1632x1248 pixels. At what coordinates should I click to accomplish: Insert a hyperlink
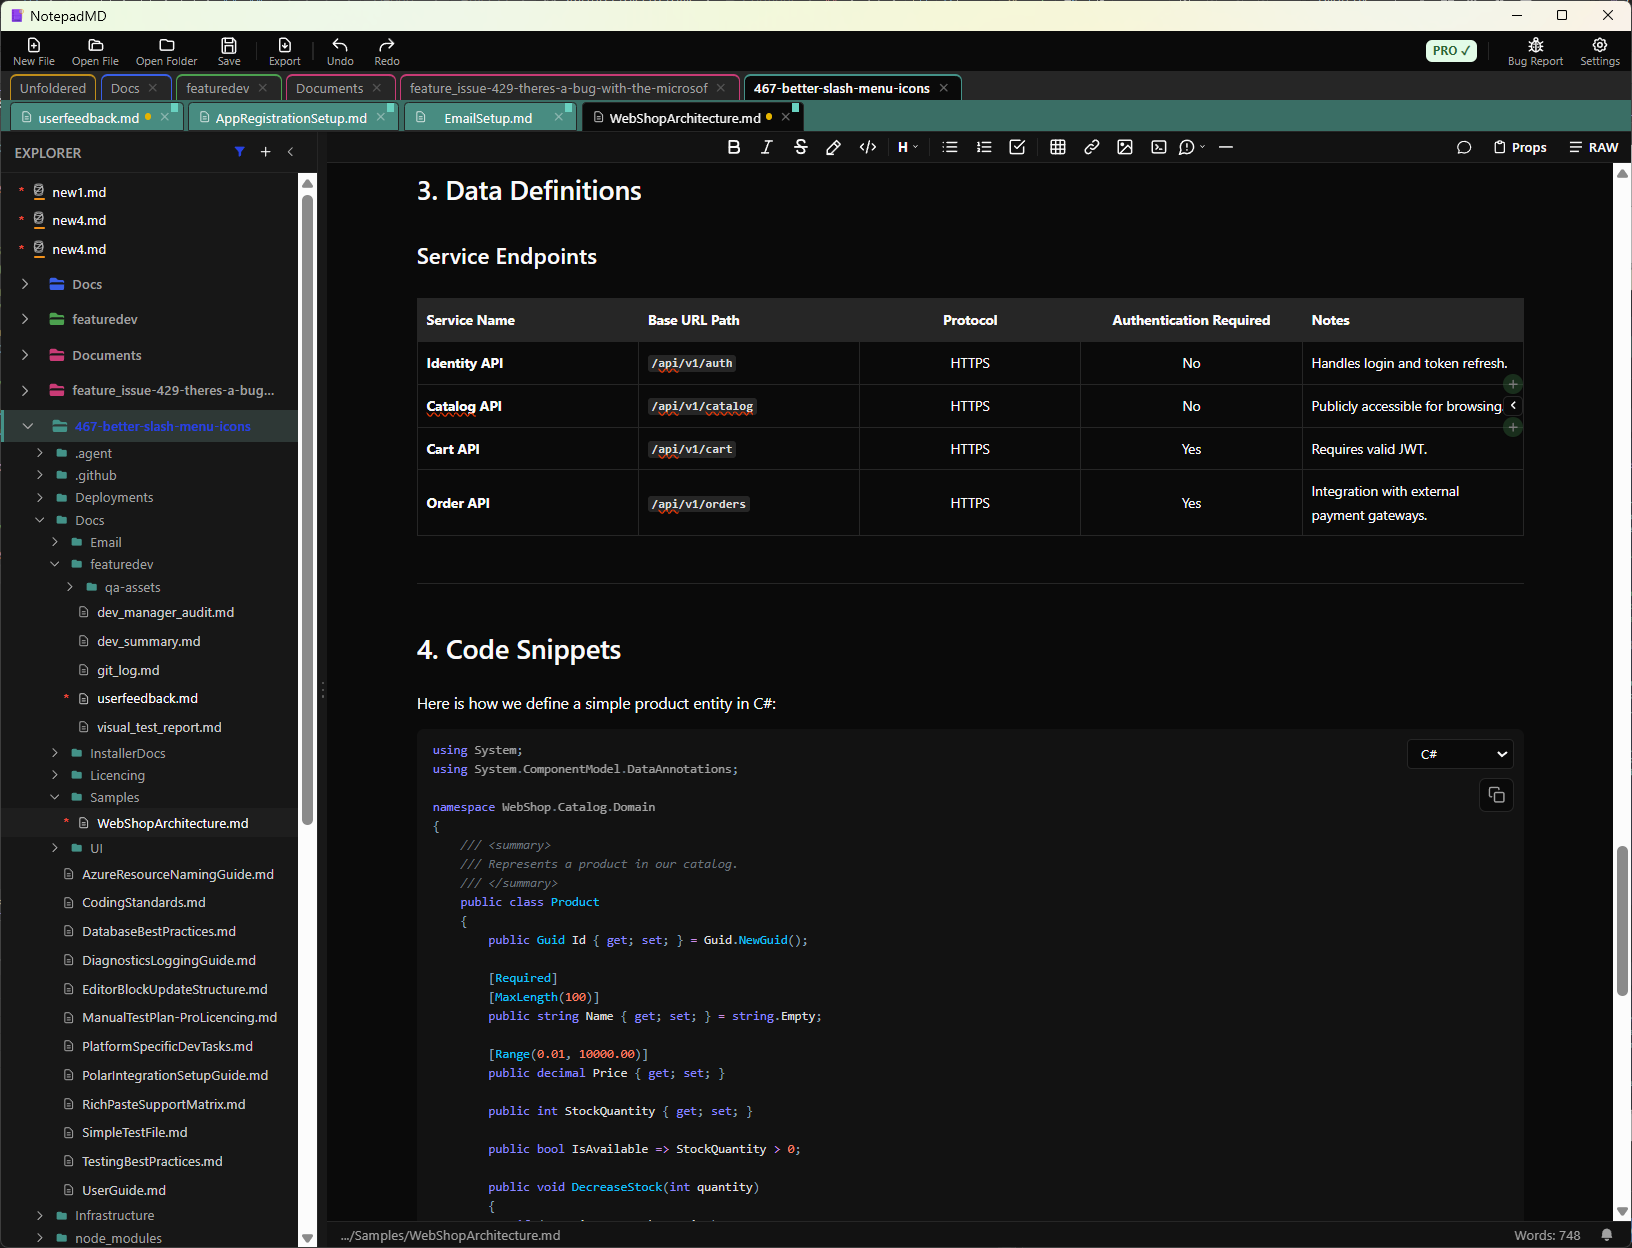pyautogui.click(x=1092, y=147)
